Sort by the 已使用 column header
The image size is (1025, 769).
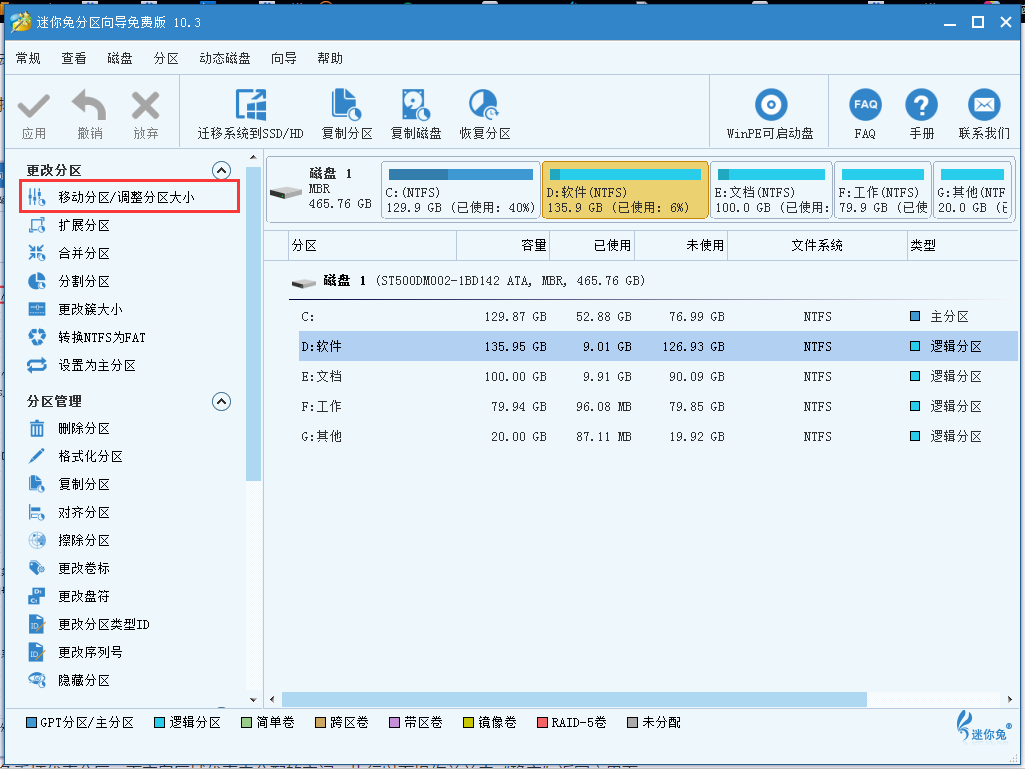[x=592, y=246]
